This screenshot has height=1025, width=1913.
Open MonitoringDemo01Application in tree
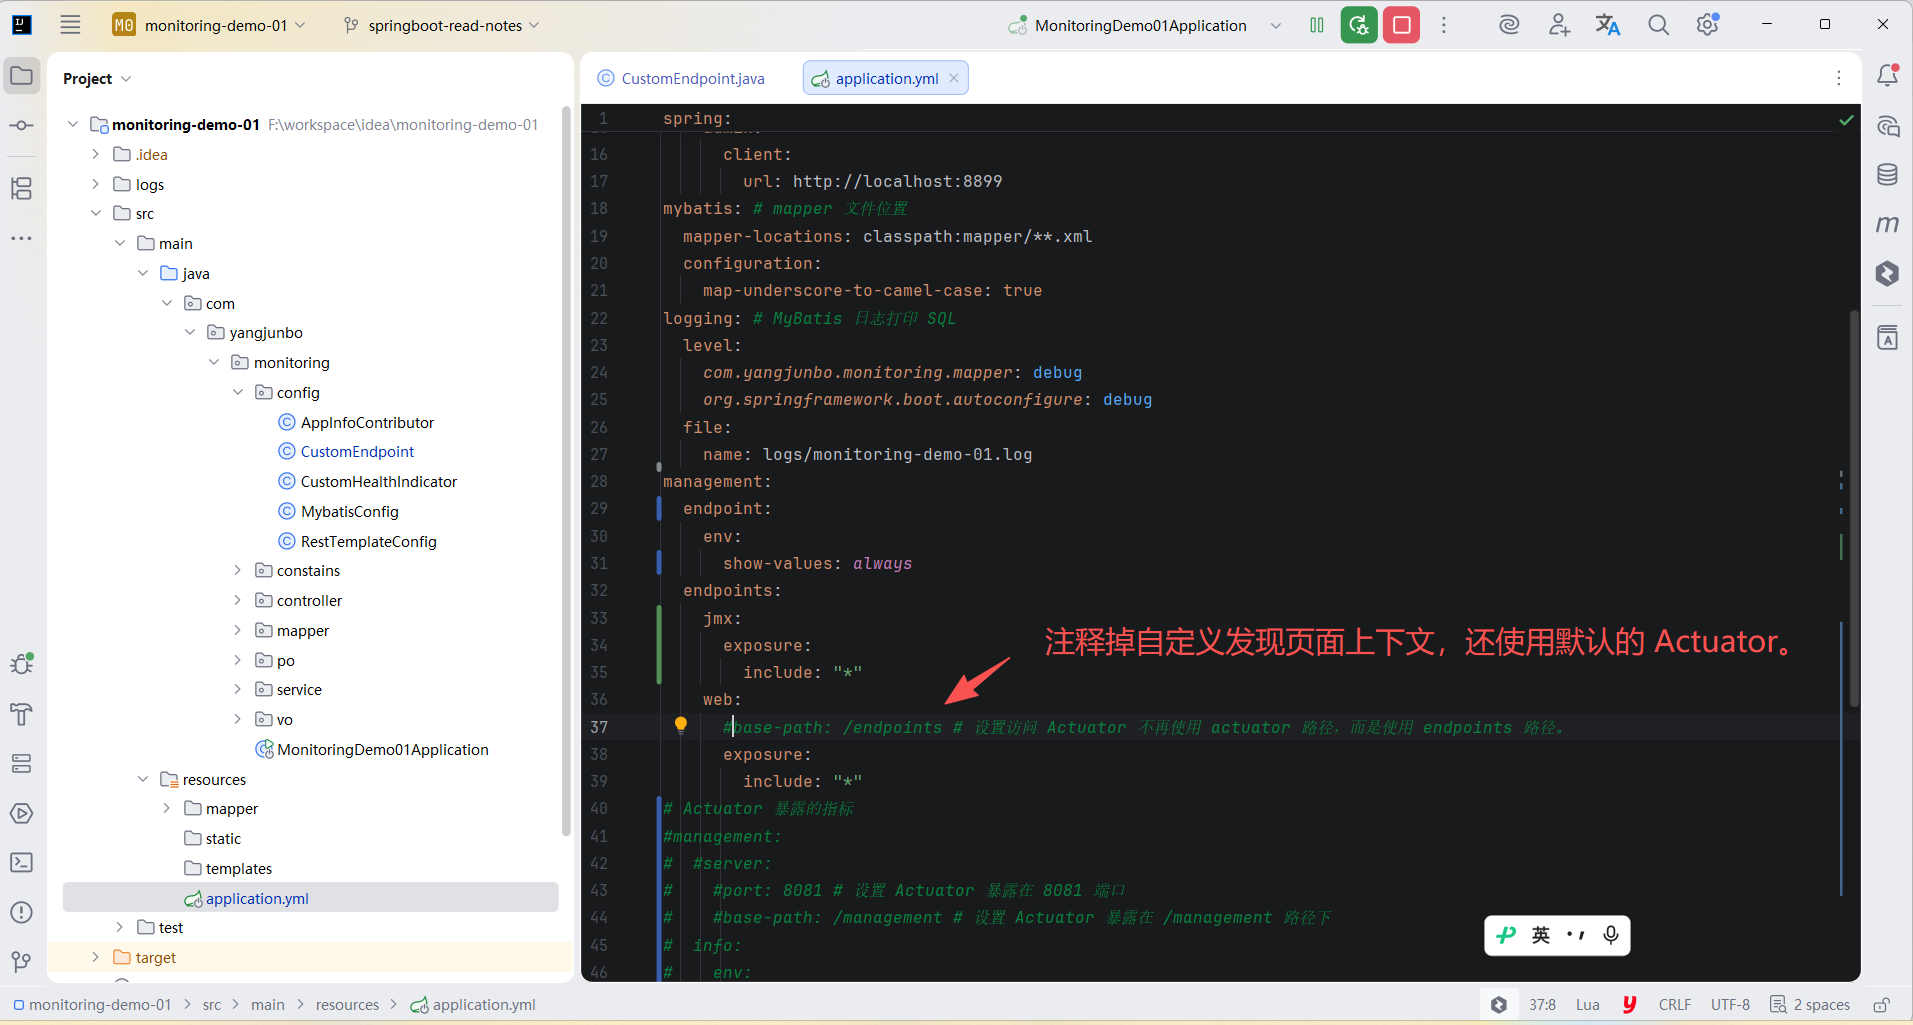click(x=382, y=749)
